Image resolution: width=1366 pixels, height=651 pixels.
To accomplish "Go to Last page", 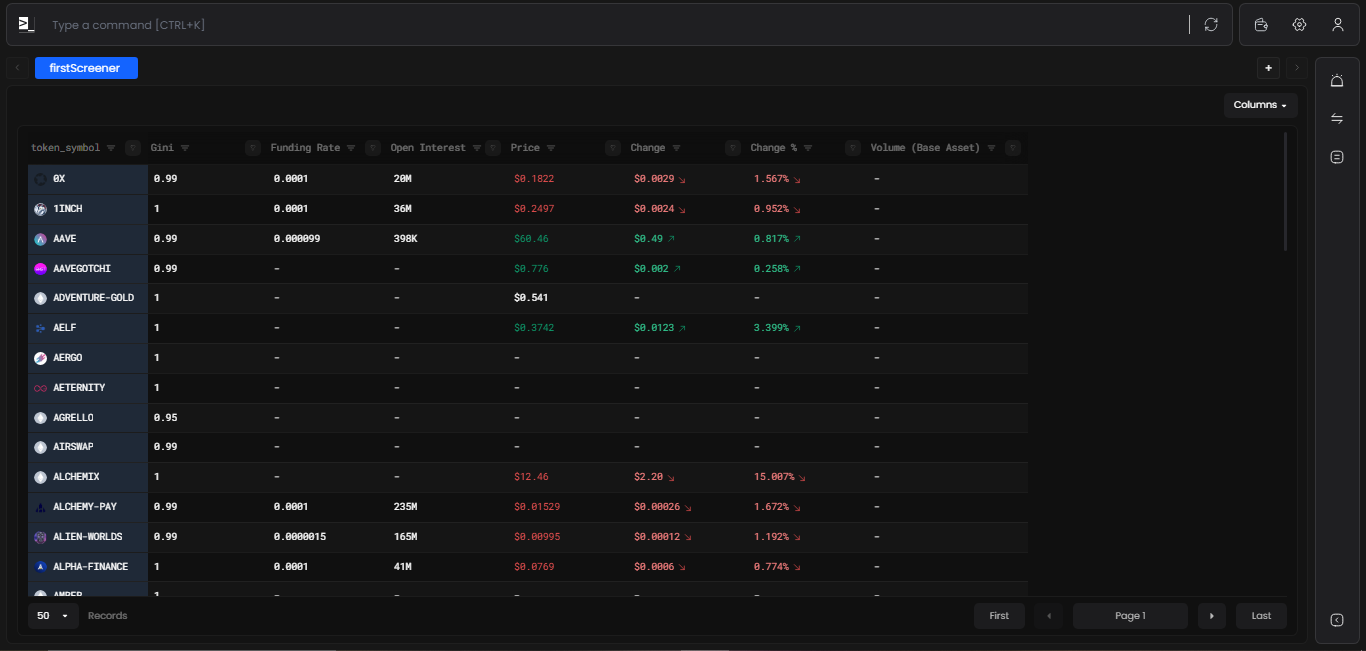I will click(x=1261, y=616).
